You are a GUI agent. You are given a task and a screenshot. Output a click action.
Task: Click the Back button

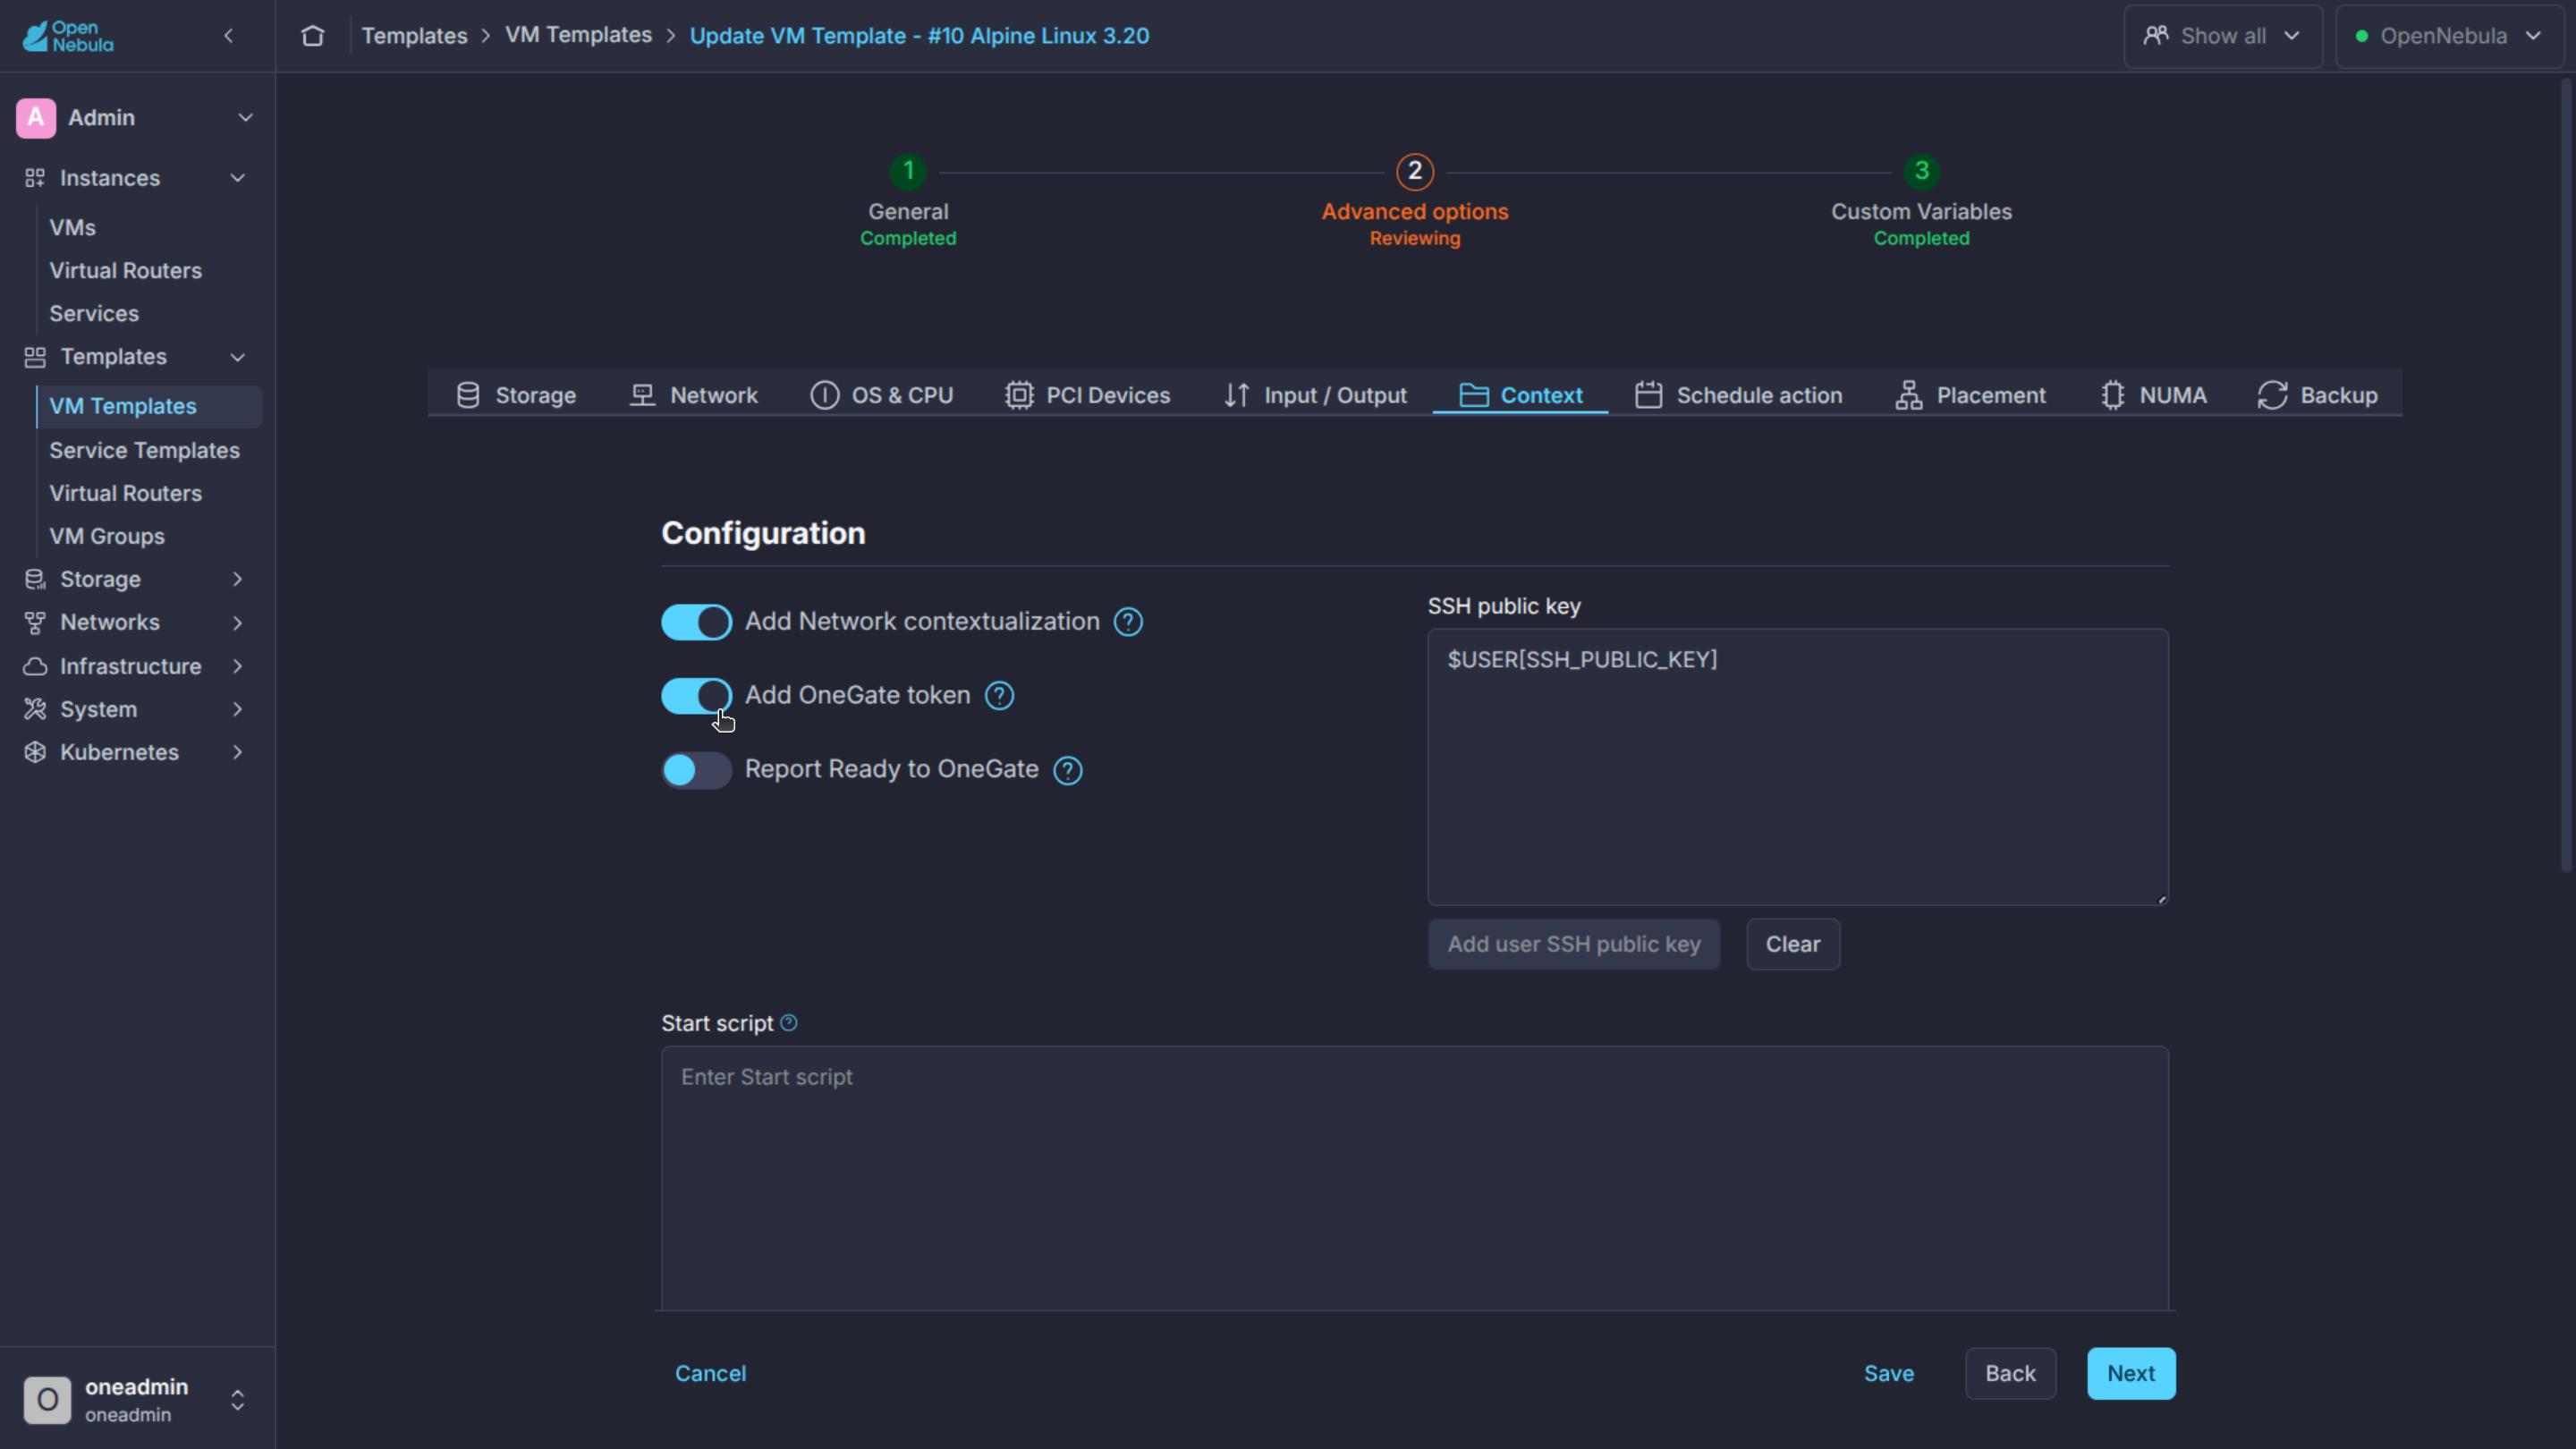[x=2010, y=1373]
